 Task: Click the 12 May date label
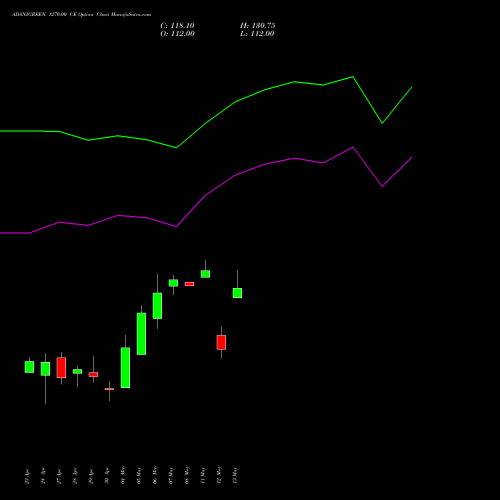219,475
